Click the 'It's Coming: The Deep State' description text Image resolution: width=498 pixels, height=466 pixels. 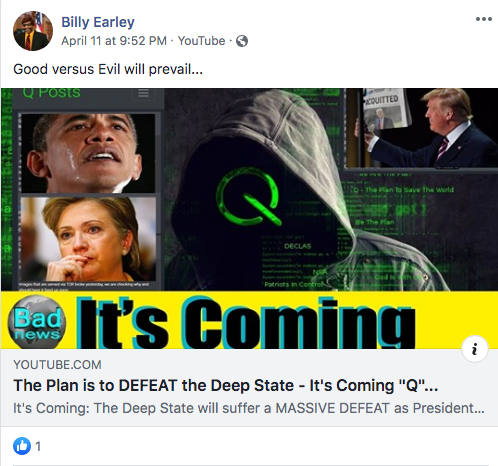[x=249, y=408]
